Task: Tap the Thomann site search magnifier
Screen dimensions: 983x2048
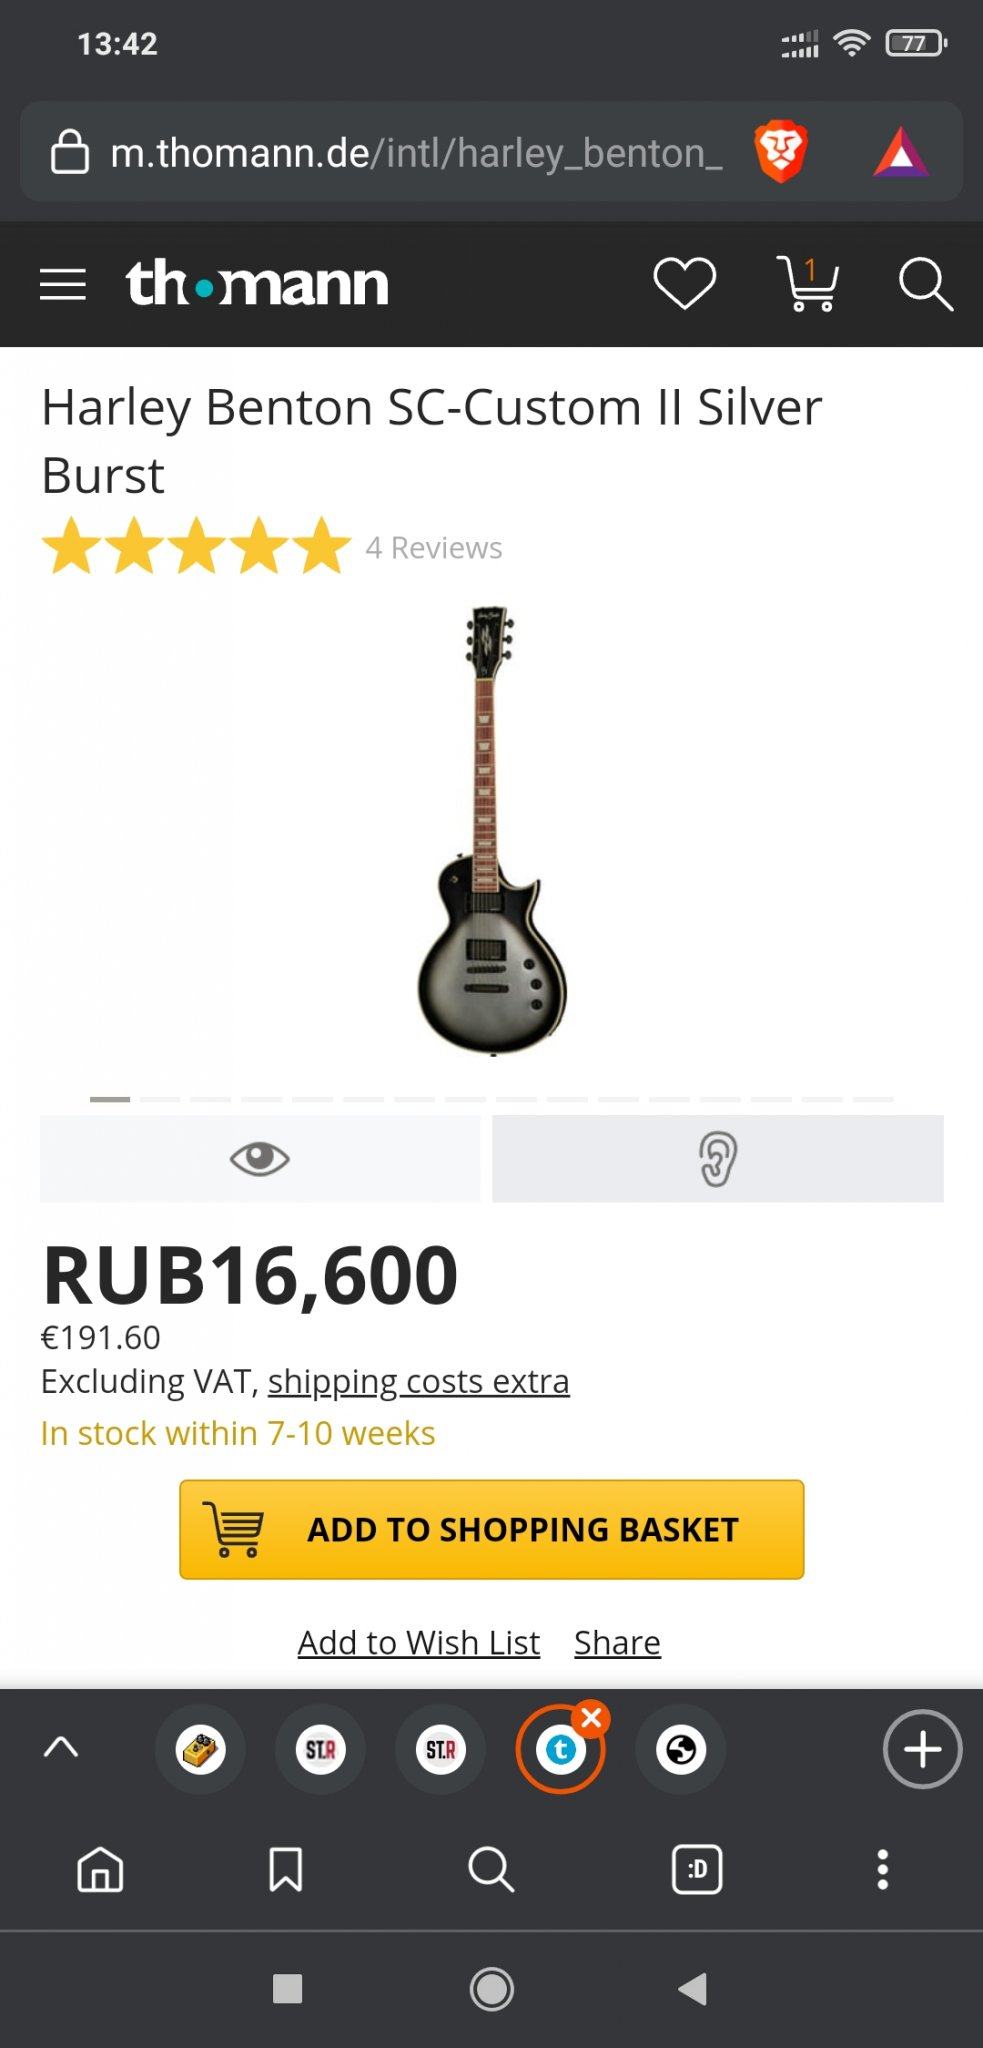Action: tap(925, 285)
